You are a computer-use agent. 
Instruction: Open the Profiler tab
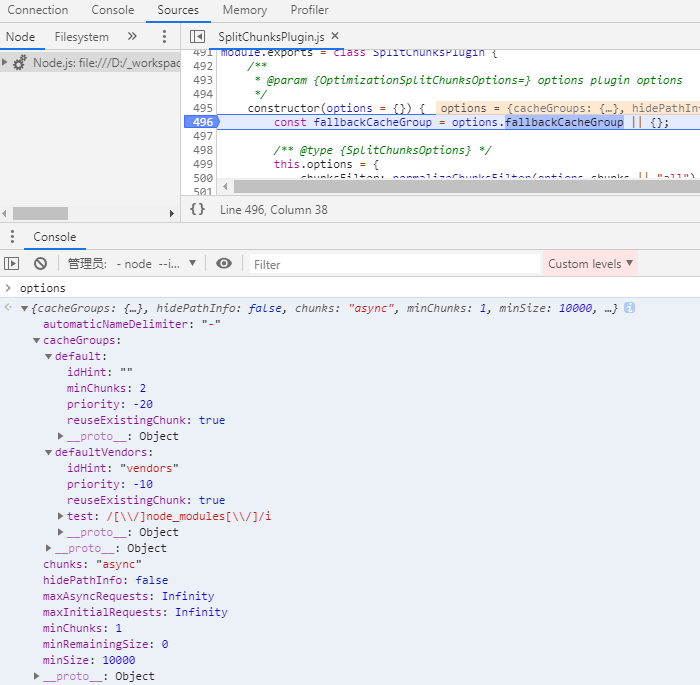tap(309, 10)
